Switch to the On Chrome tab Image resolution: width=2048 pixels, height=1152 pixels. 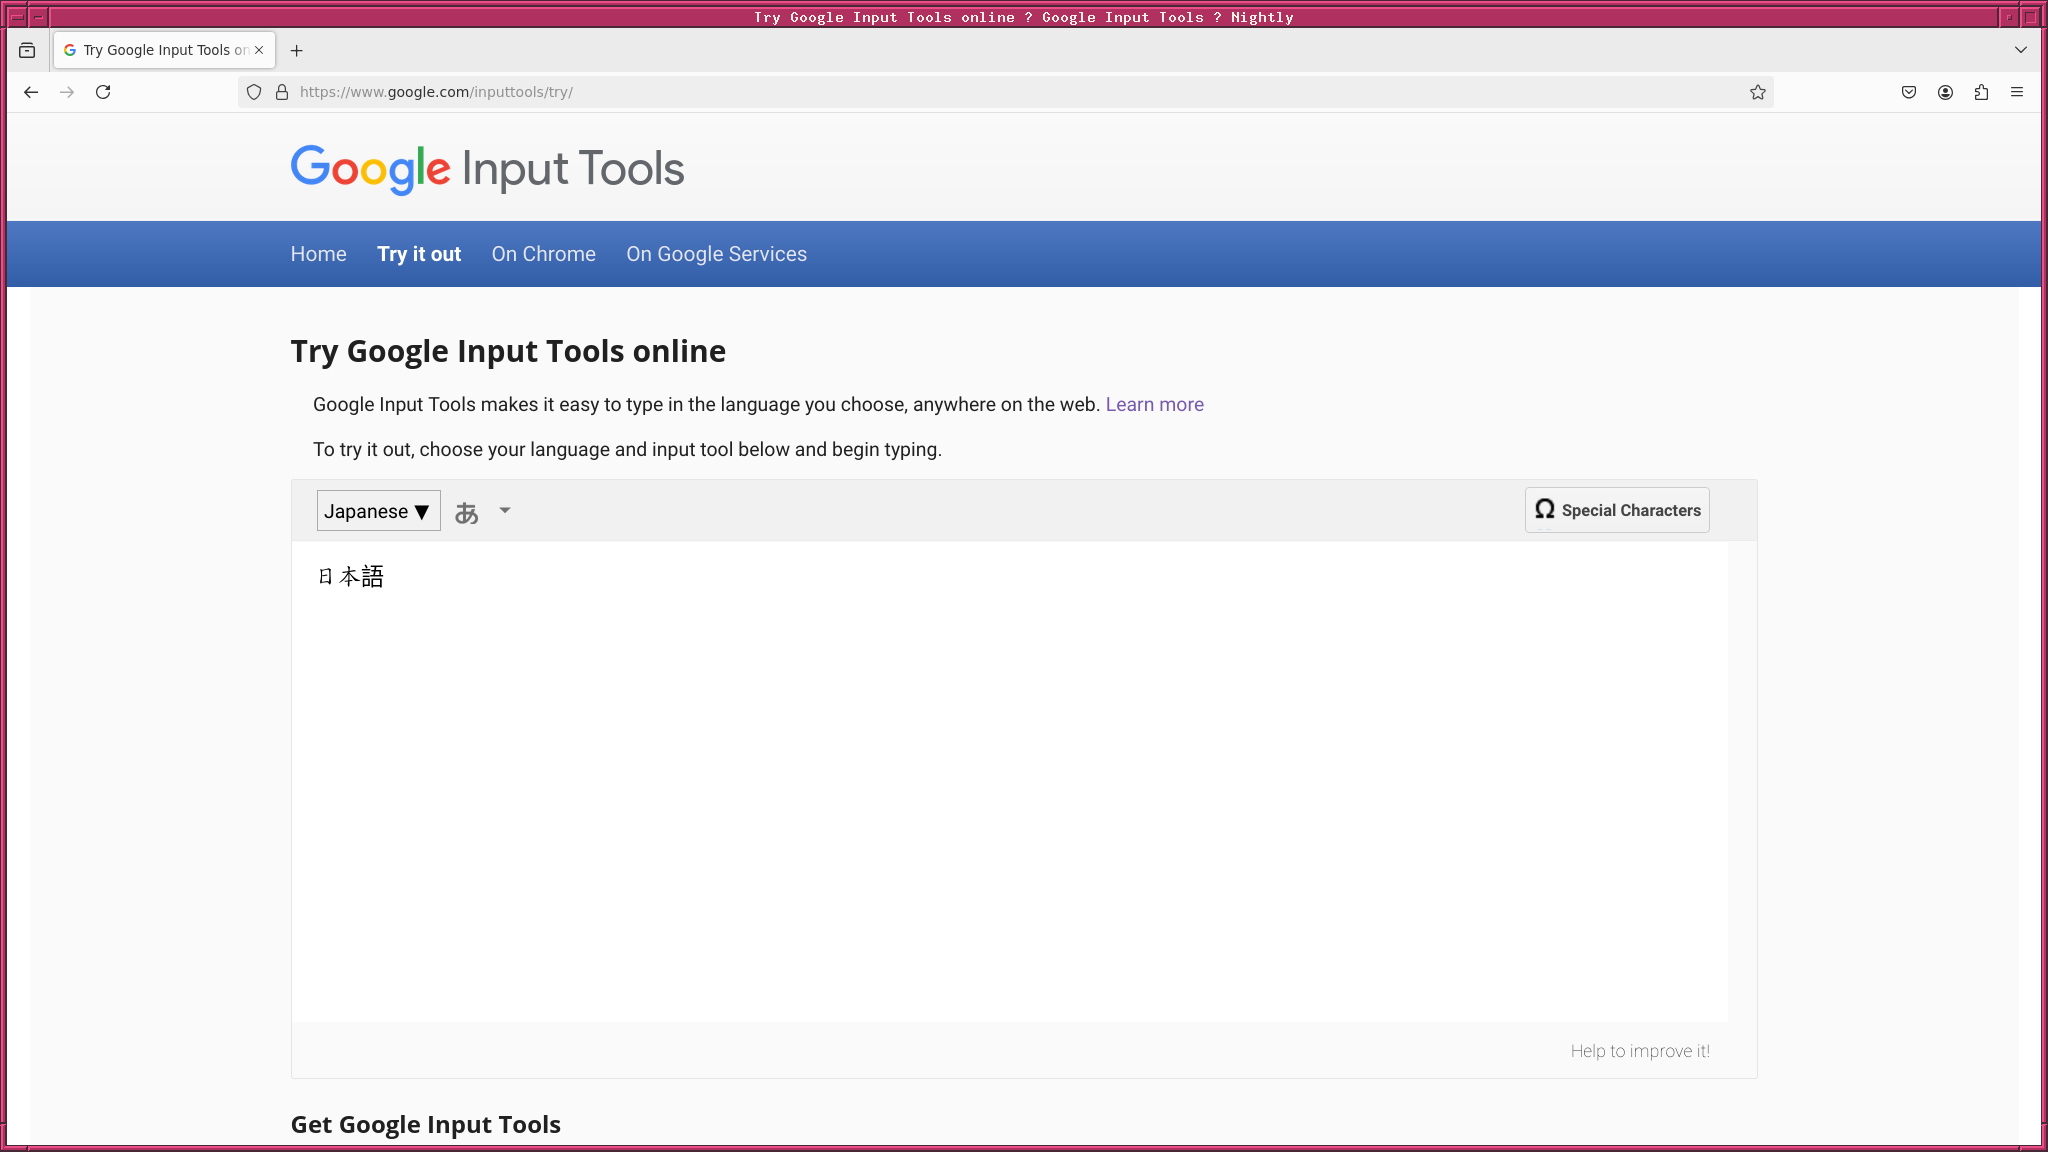543,254
